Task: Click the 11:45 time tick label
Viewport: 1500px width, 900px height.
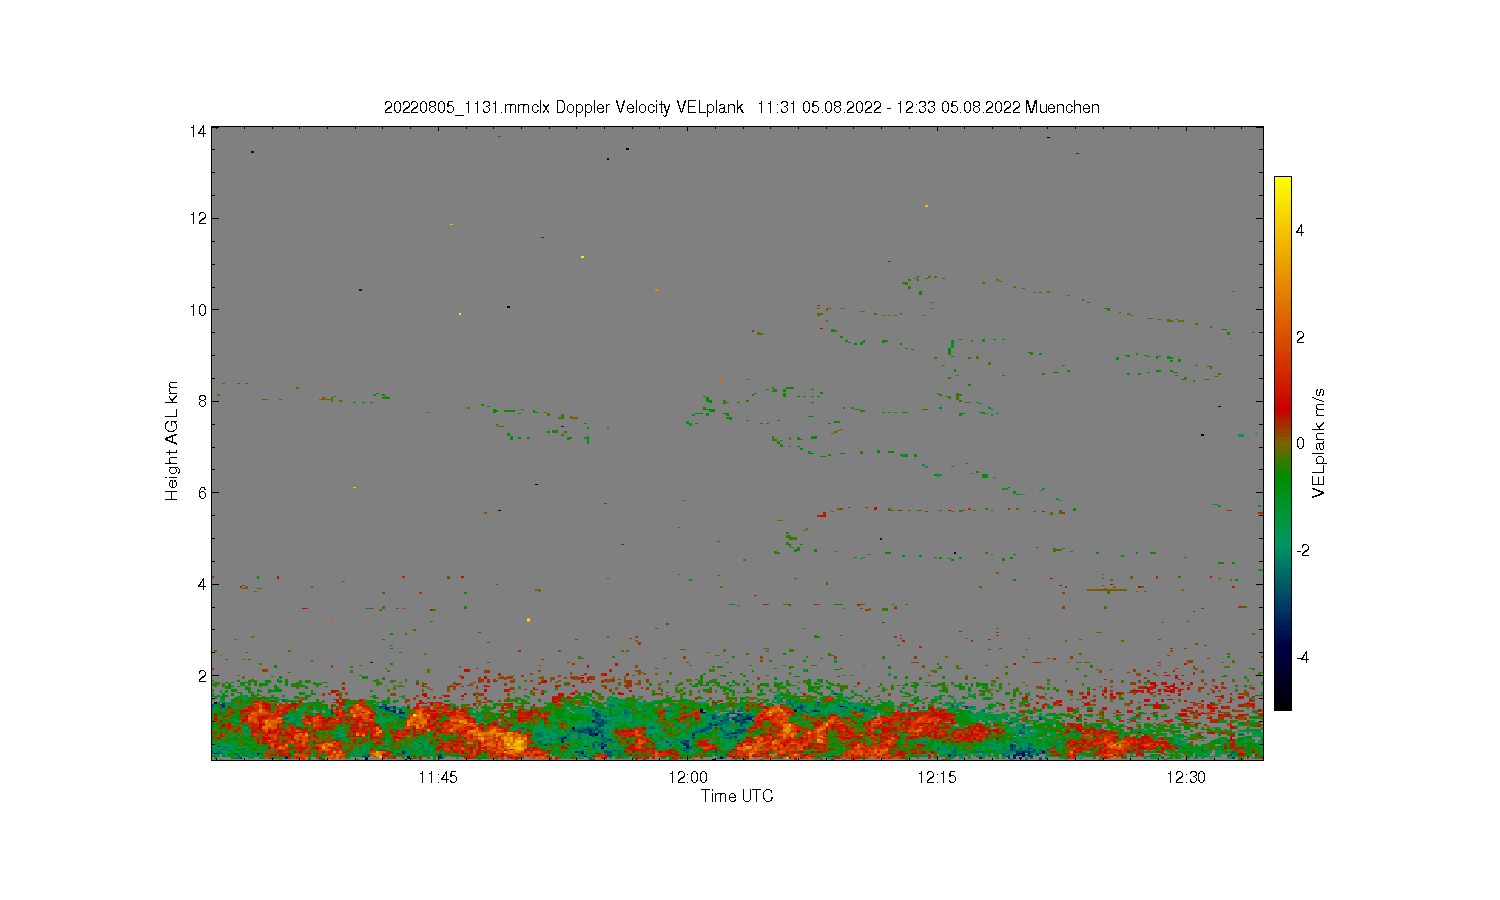Action: tap(437, 778)
